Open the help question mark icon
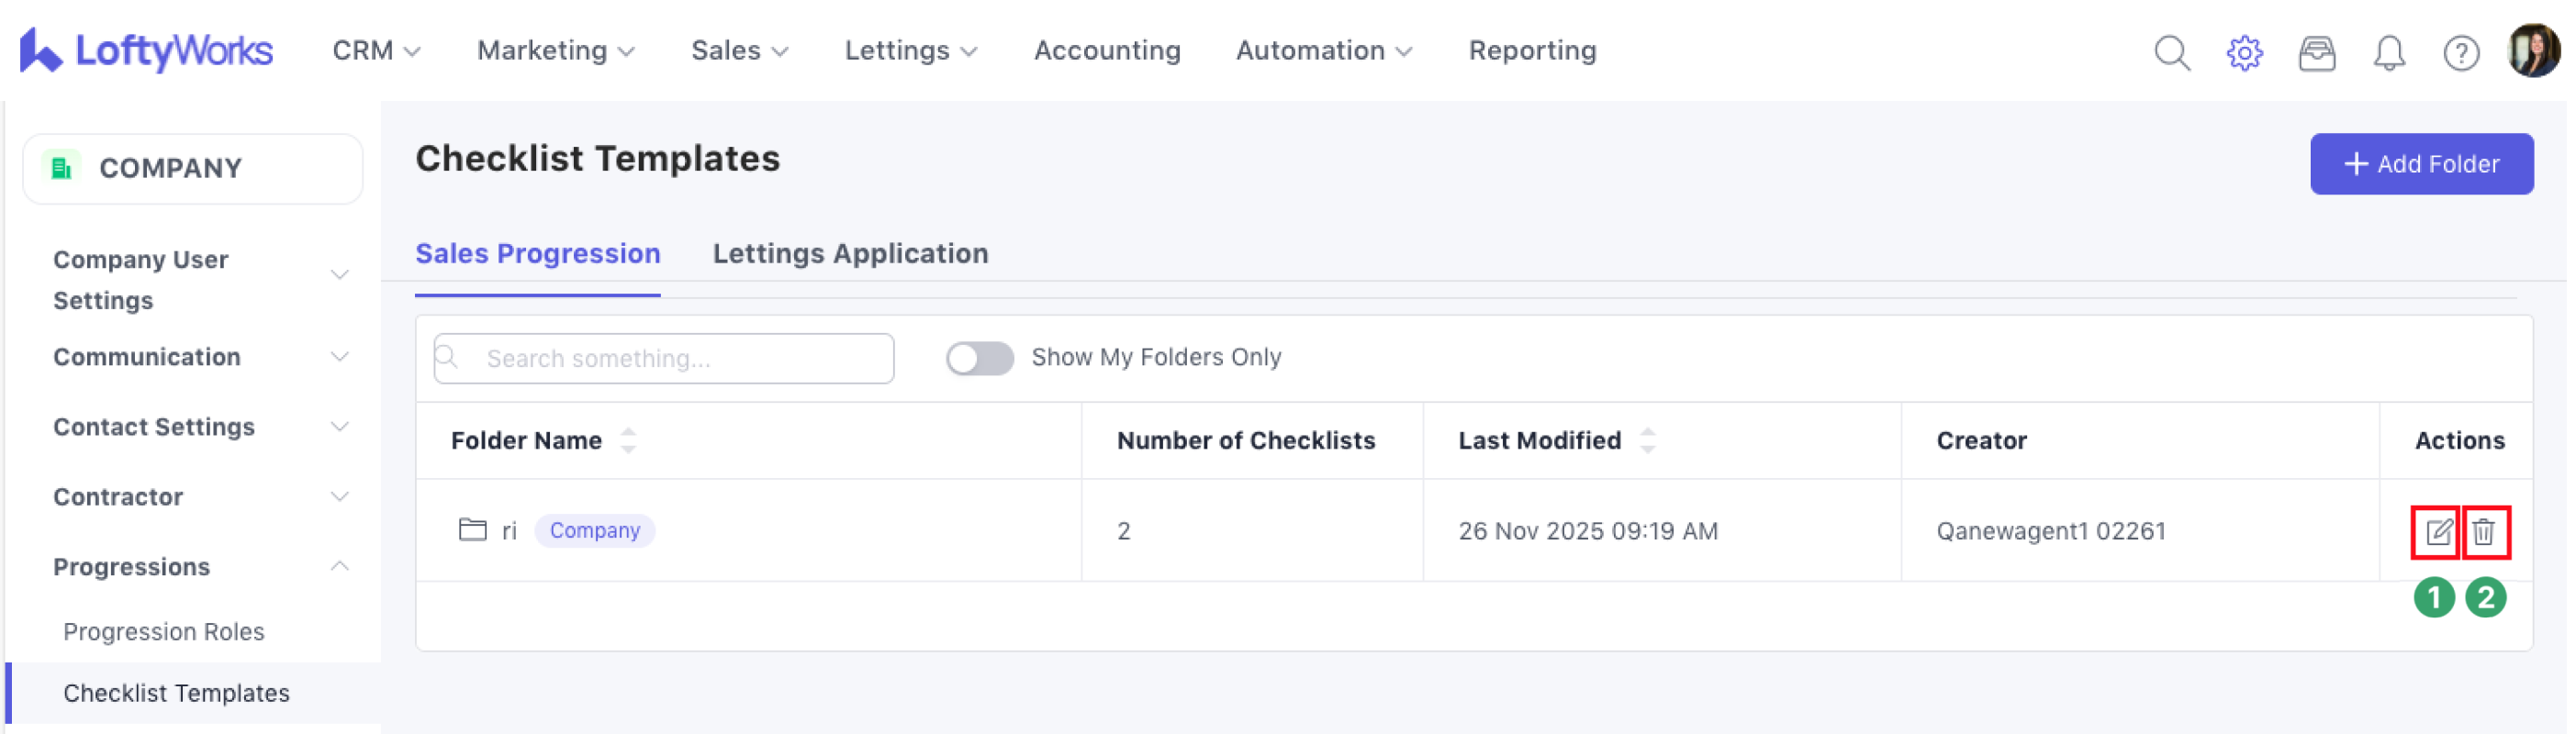2576x734 pixels. (x=2460, y=52)
